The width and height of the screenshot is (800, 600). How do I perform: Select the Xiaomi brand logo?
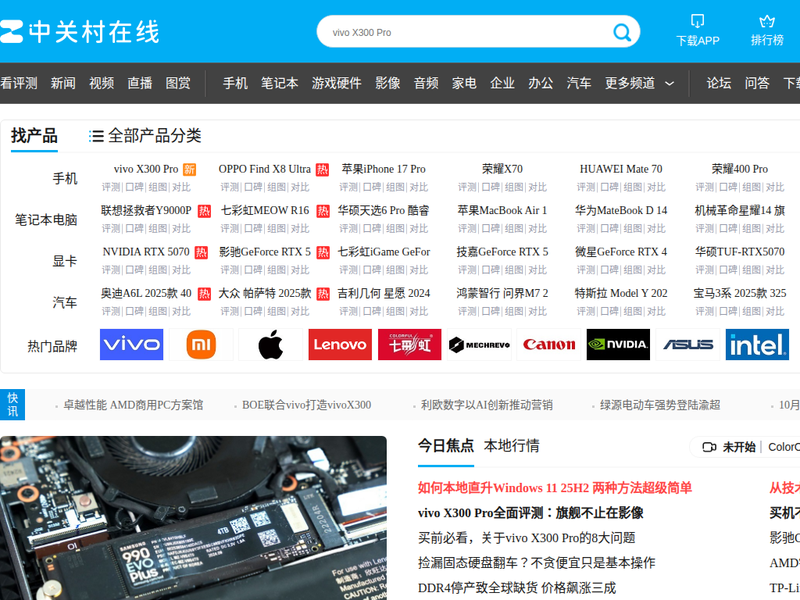(201, 345)
